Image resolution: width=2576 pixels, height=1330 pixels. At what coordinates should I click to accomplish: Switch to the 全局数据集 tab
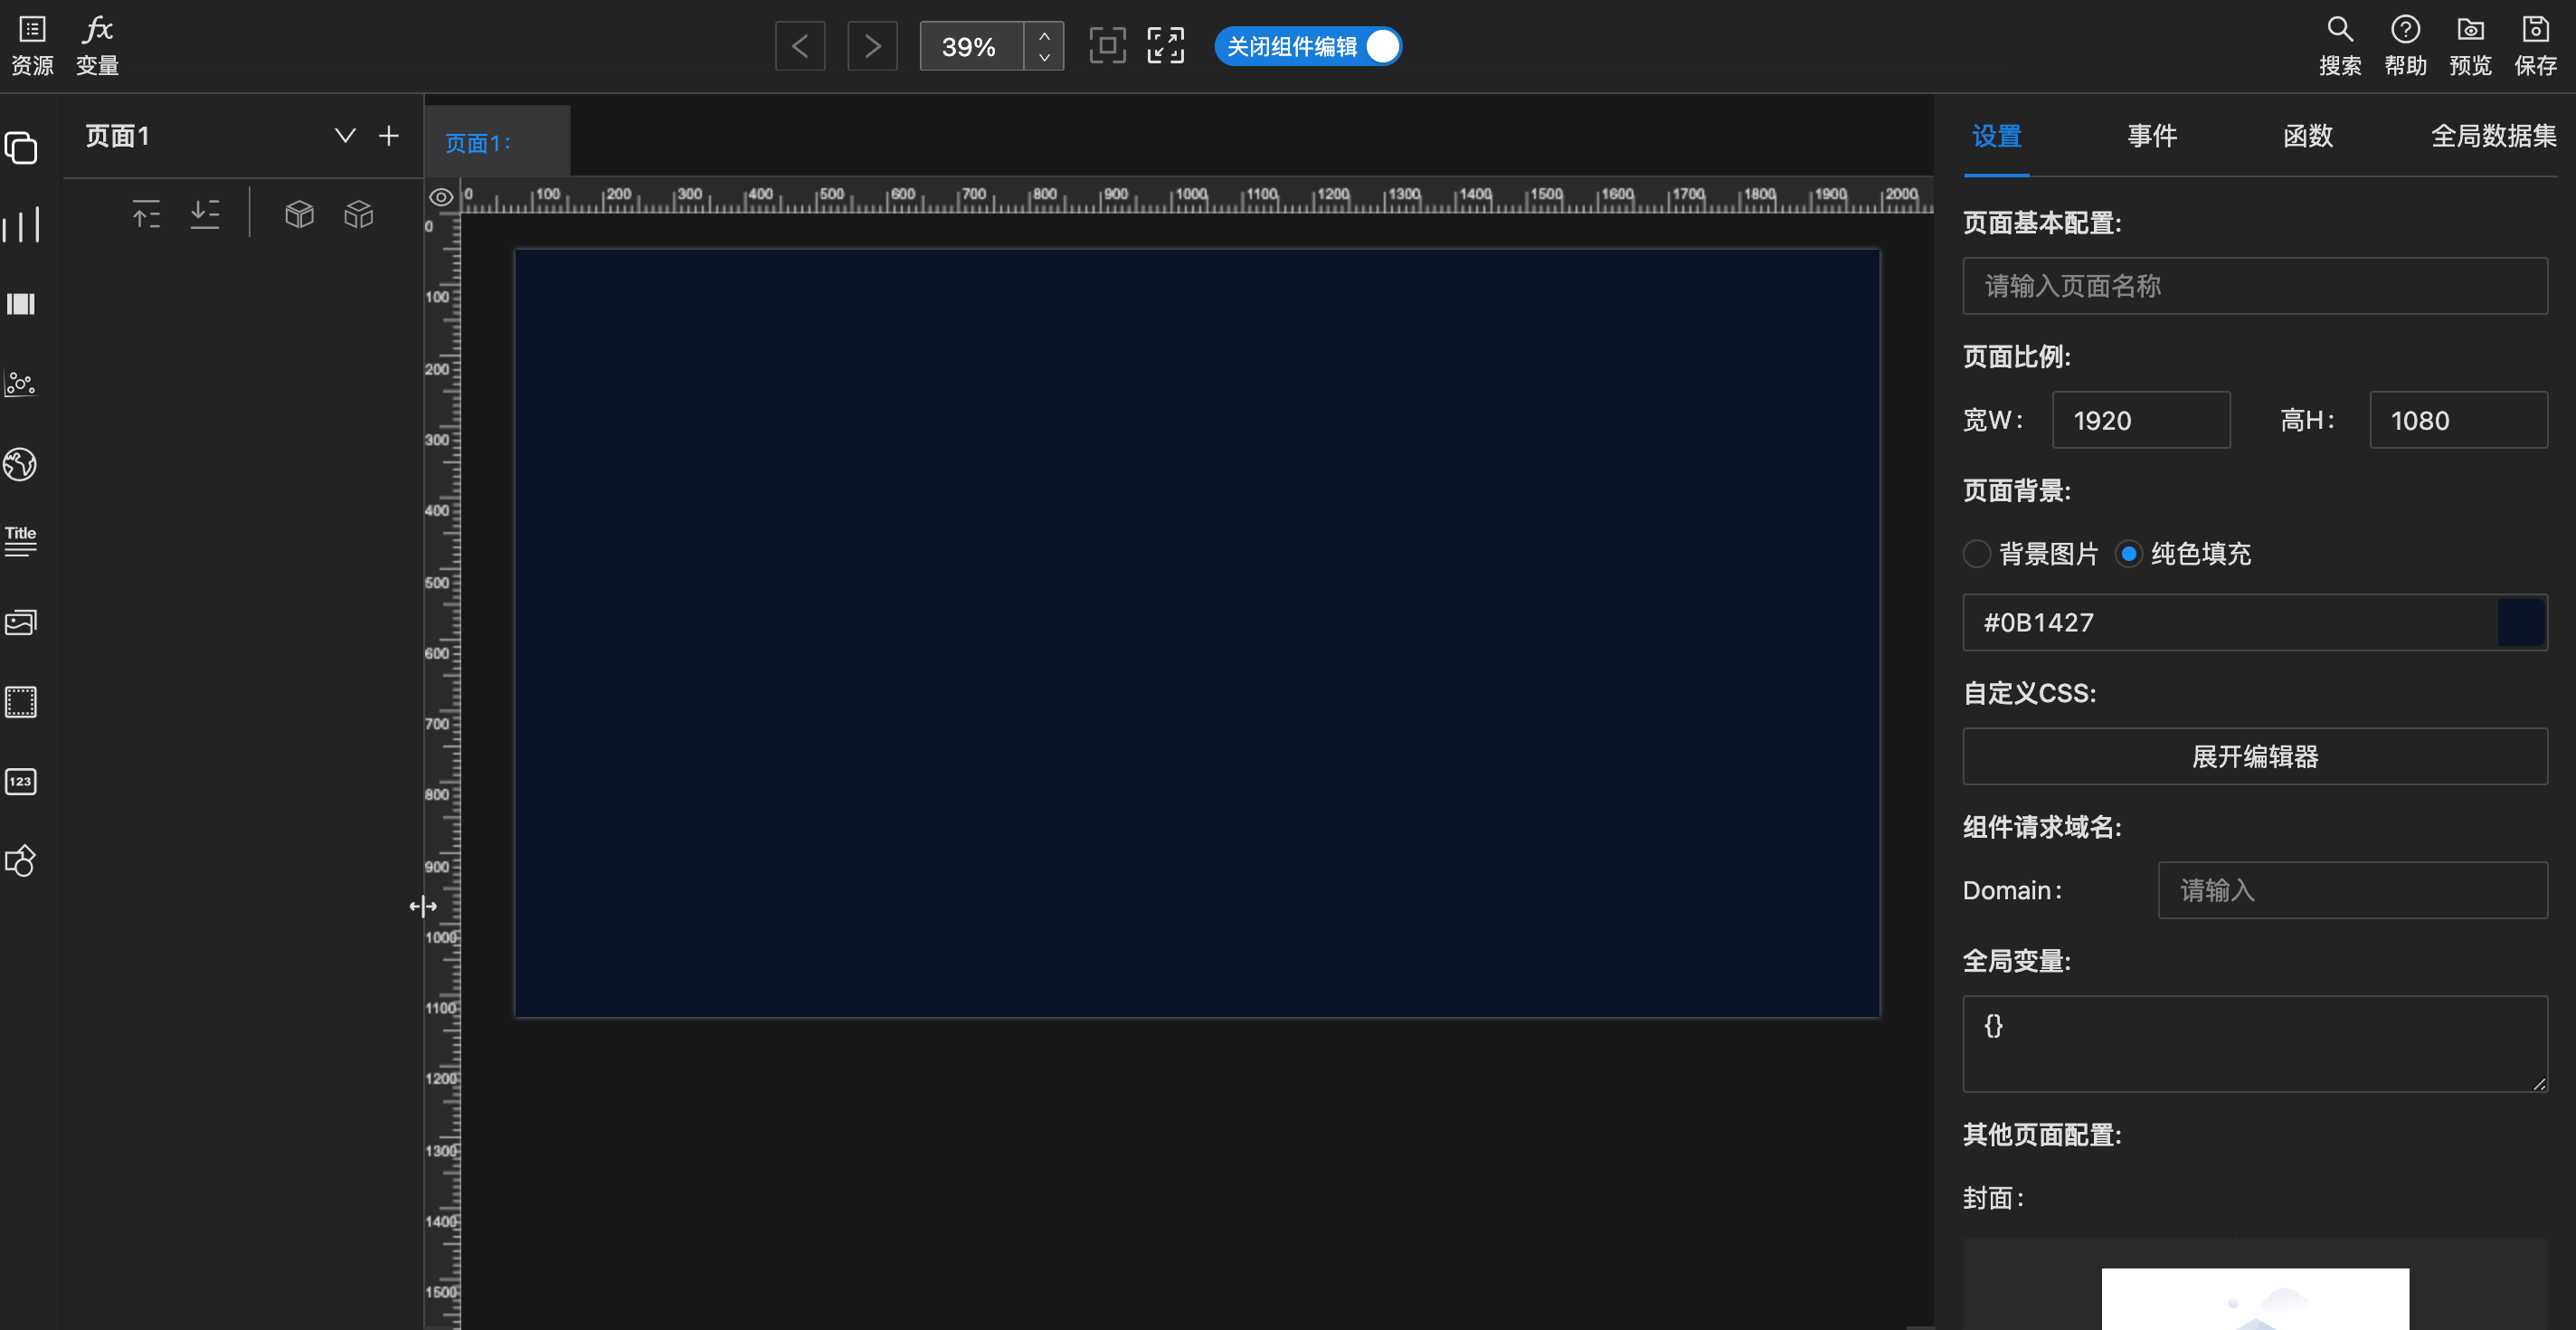click(x=2493, y=136)
